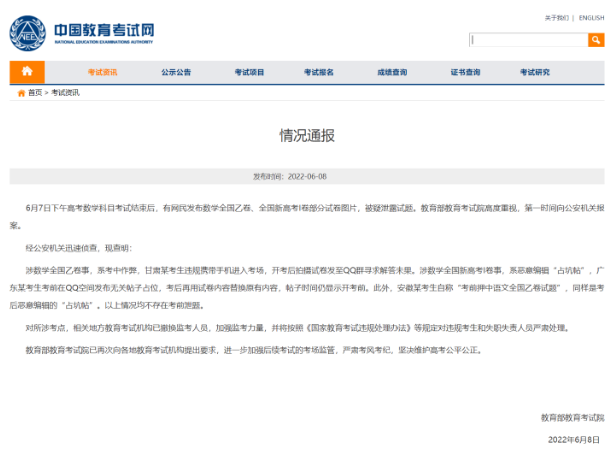This screenshot has width=611, height=452.
Task: Click 考试资讯 in the breadcrumb
Action: coord(65,93)
